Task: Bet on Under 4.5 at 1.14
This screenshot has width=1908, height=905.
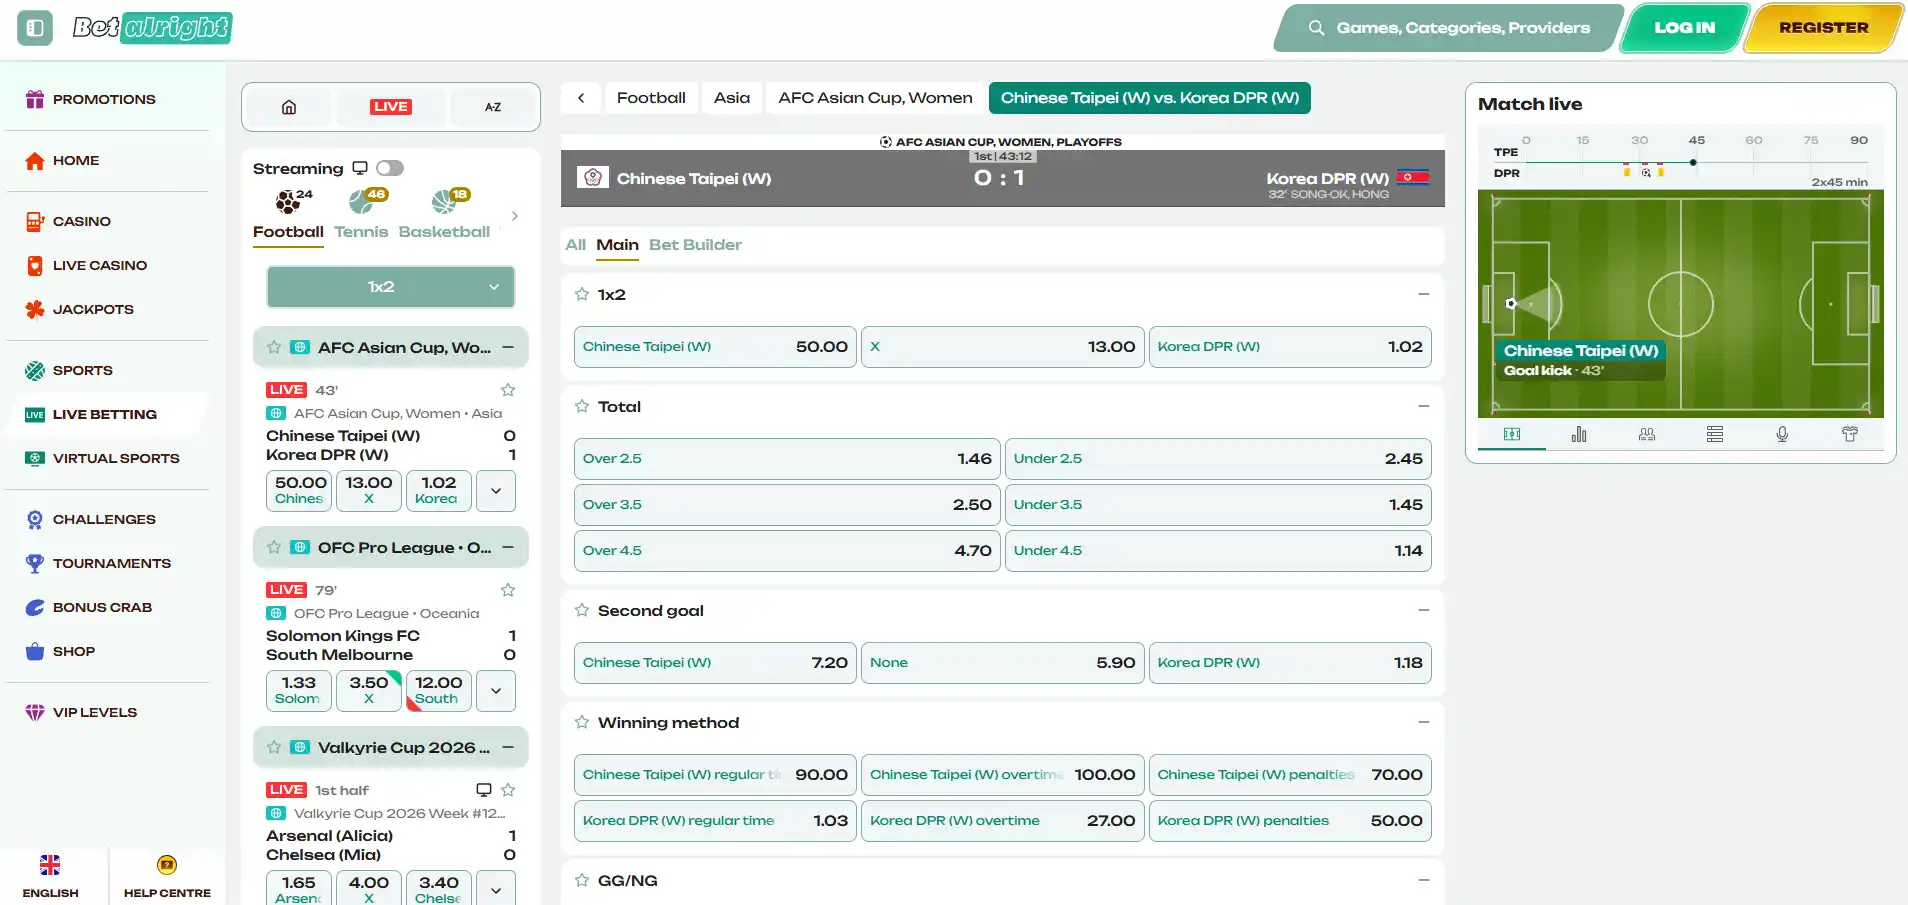Action: pos(1218,551)
